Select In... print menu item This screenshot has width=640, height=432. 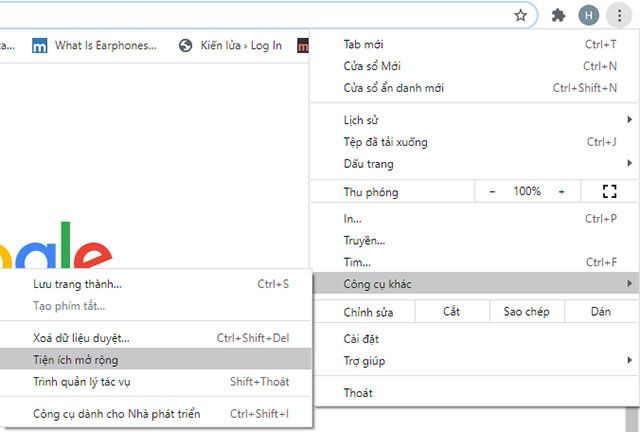point(474,219)
